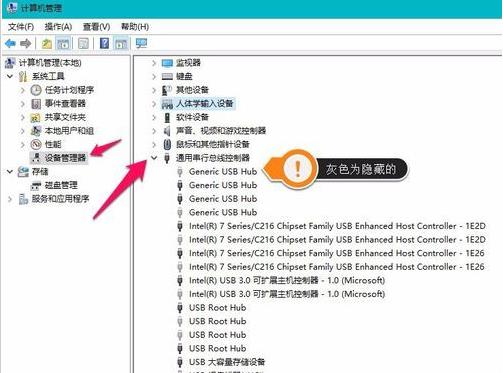This screenshot has height=373, width=503.
Task: Expand the 其他设备 category
Action: [154, 90]
